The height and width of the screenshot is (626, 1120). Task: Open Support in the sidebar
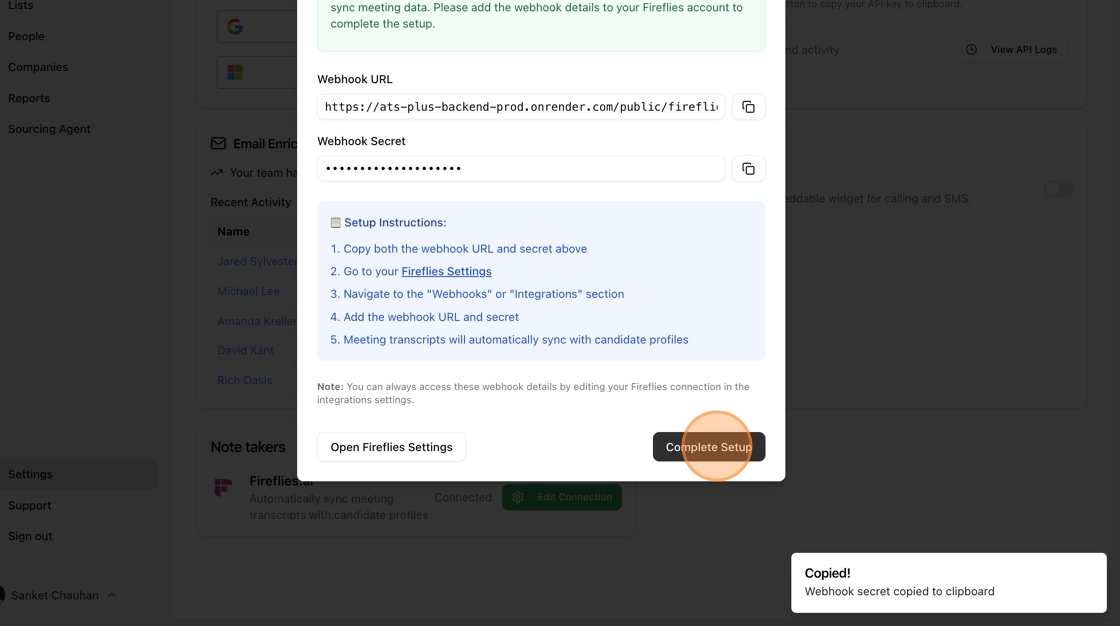tap(29, 505)
